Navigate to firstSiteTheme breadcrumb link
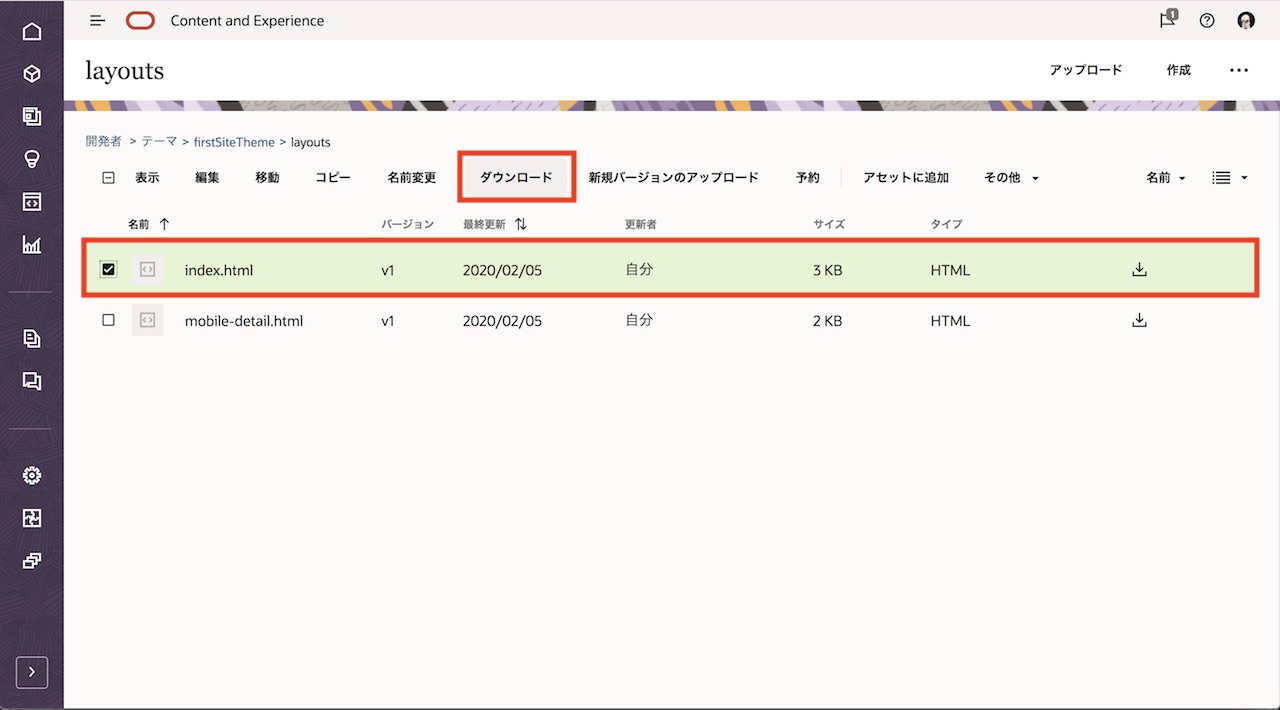1280x710 pixels. 234,142
